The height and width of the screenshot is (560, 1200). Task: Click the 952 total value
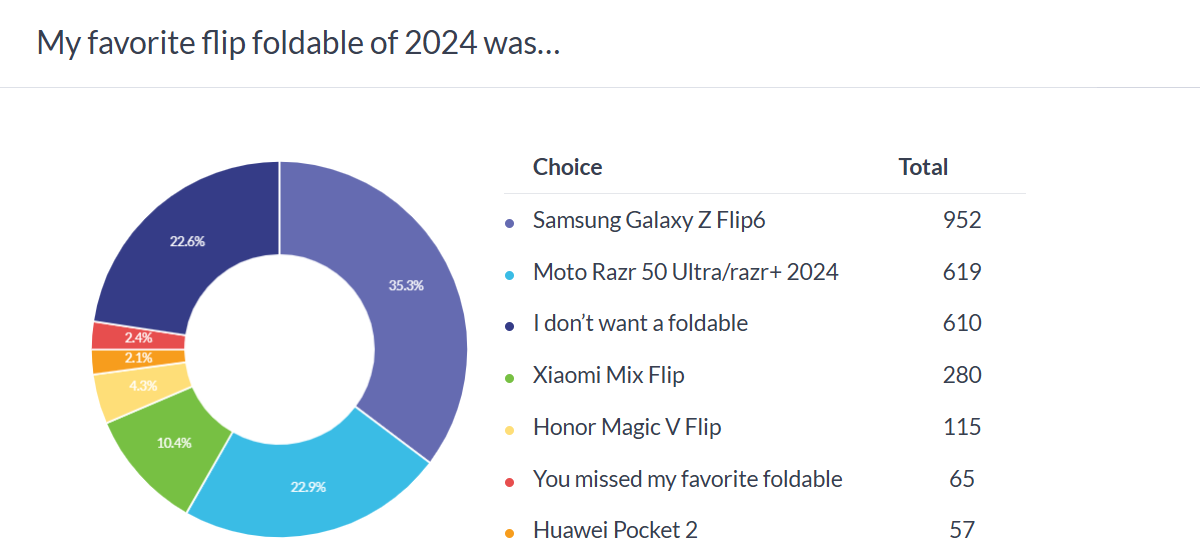click(x=962, y=220)
